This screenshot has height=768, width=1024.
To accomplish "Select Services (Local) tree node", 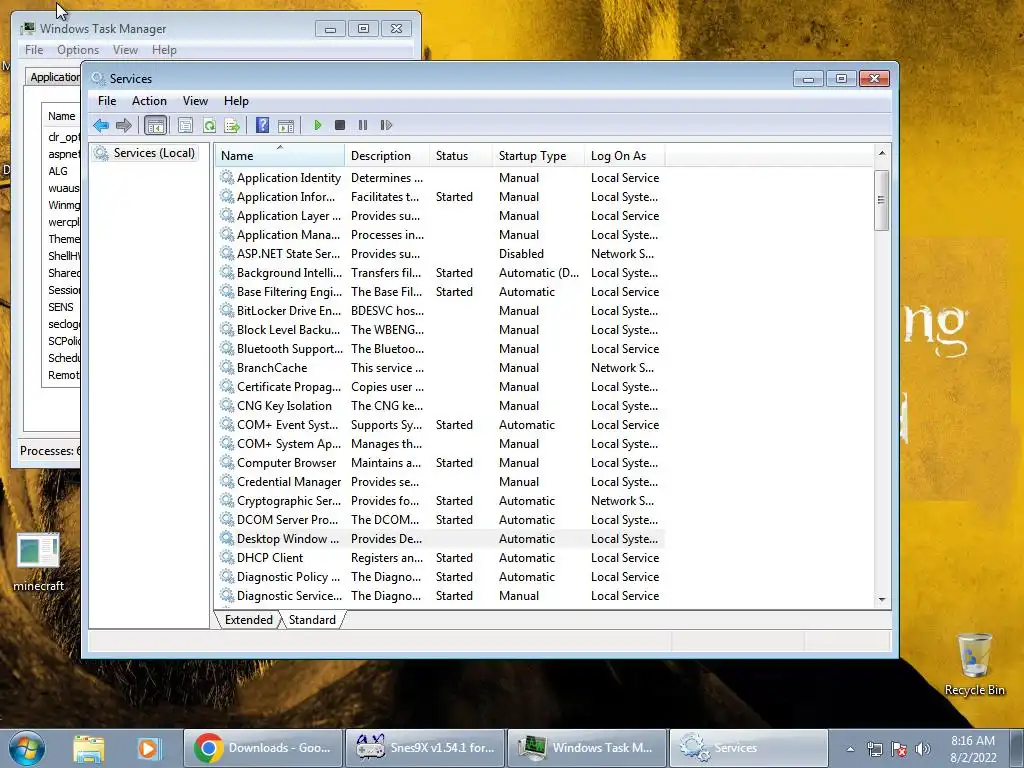I will click(145, 153).
